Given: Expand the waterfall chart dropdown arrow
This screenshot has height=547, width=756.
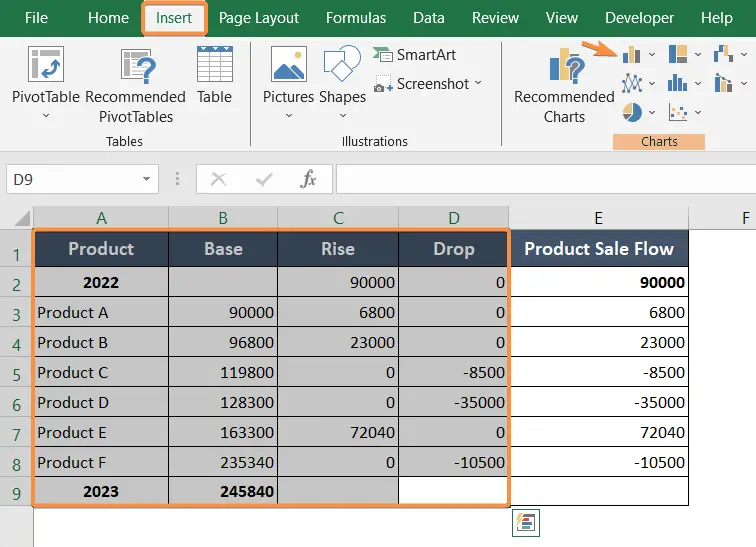Looking at the screenshot, I should point(744,54).
